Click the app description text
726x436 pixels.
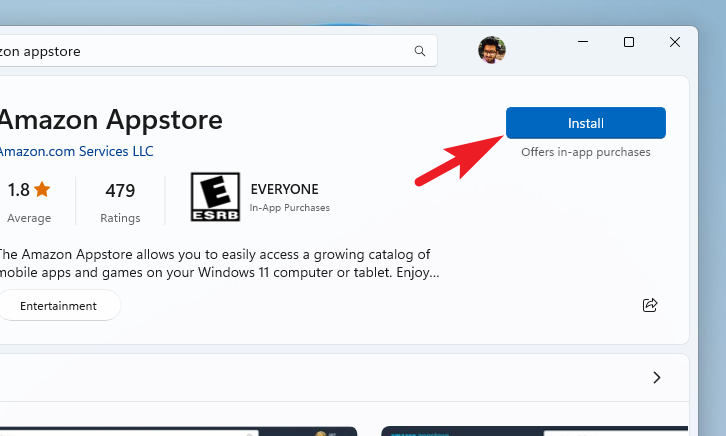point(219,263)
